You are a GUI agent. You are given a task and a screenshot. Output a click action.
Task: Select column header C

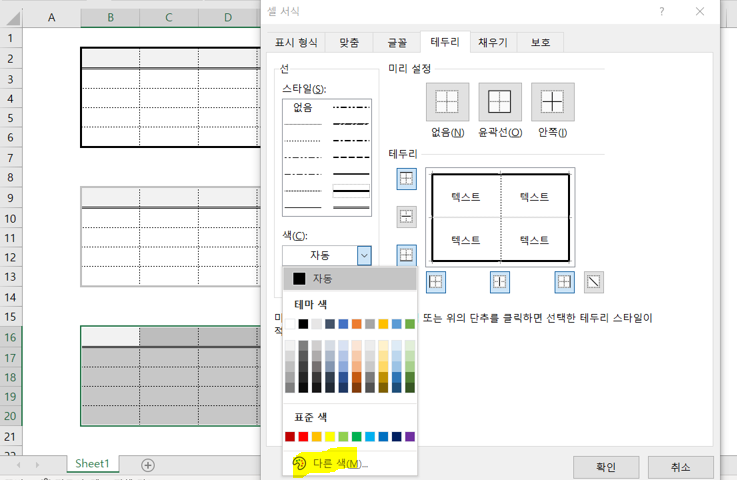(x=169, y=18)
